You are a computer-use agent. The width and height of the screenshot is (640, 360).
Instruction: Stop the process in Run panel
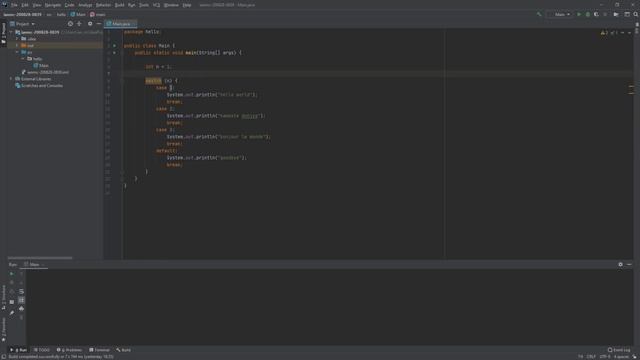pyautogui.click(x=11, y=282)
